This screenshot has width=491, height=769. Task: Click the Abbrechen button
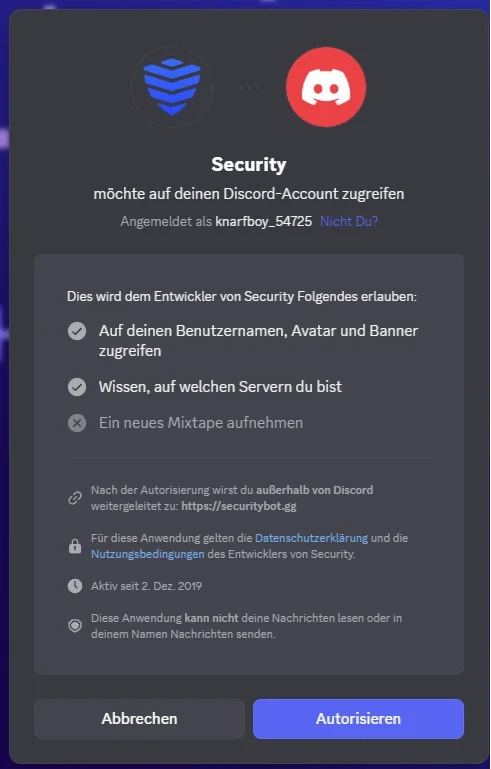tap(139, 718)
